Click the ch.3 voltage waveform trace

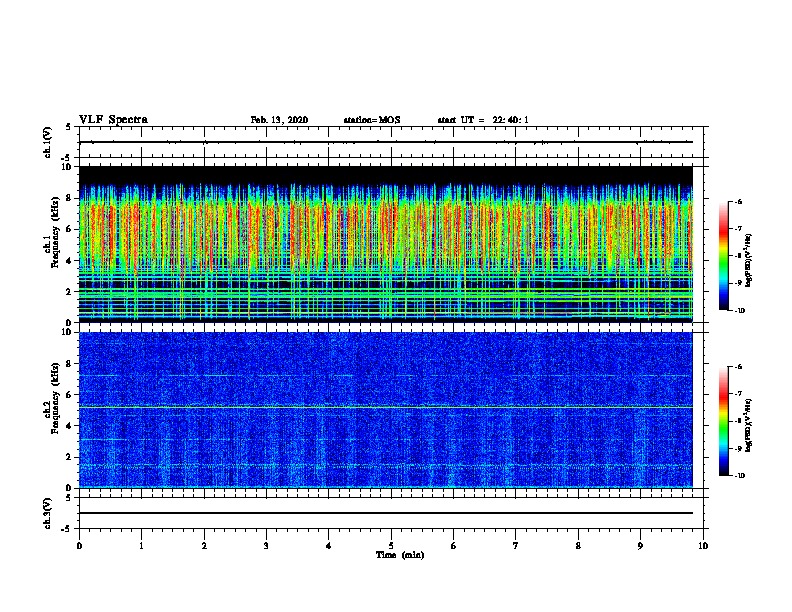pos(386,513)
